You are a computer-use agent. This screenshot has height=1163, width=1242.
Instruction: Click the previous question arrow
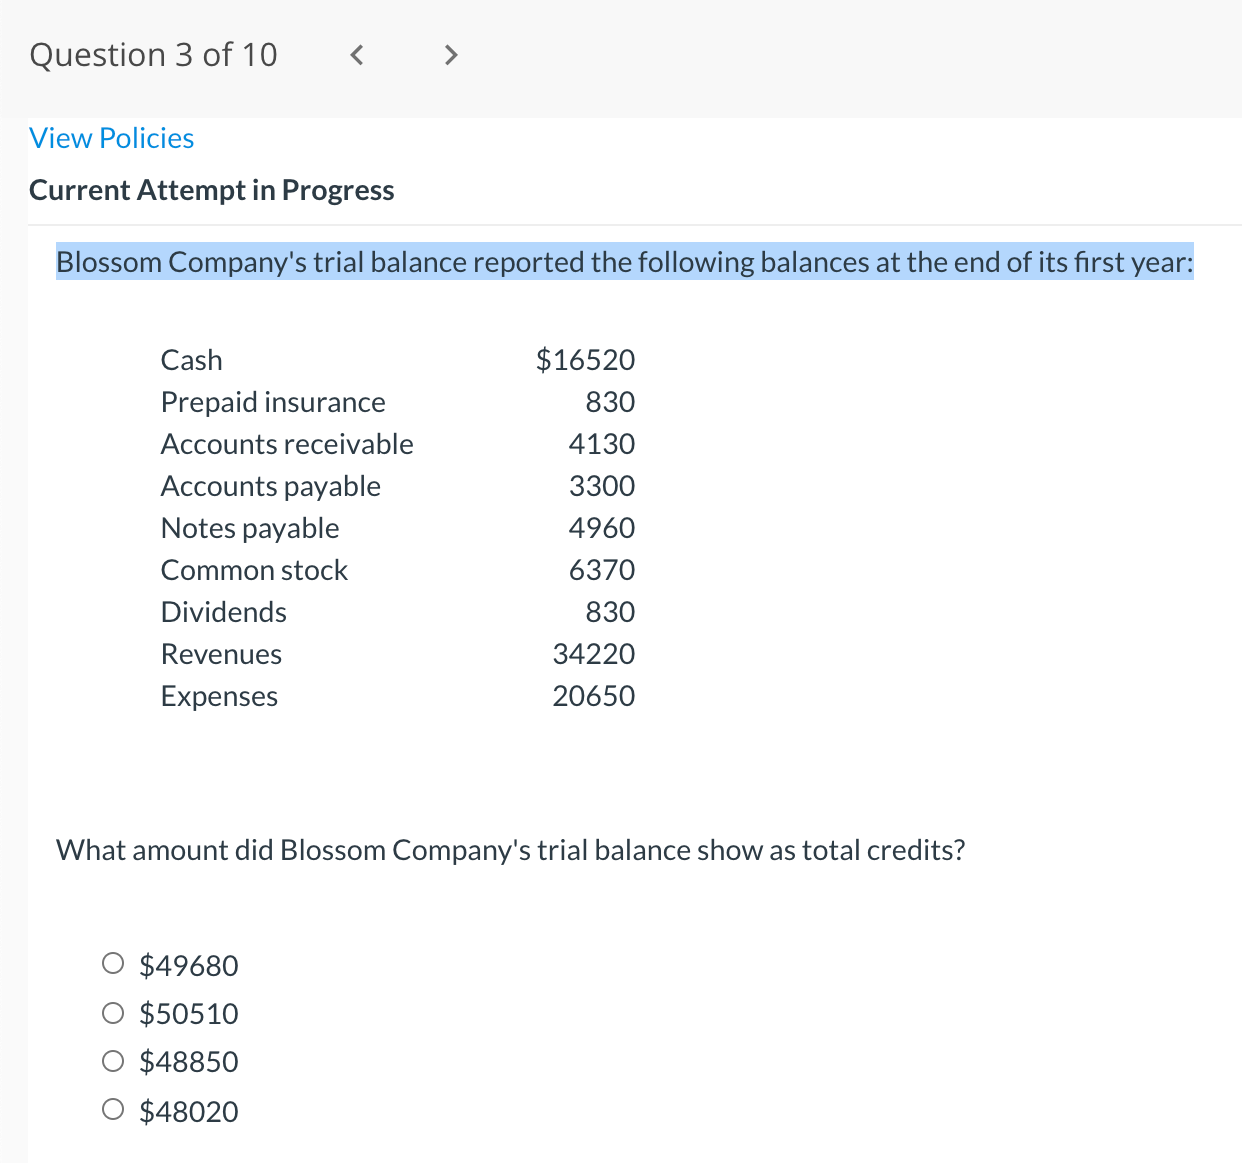pos(356,55)
